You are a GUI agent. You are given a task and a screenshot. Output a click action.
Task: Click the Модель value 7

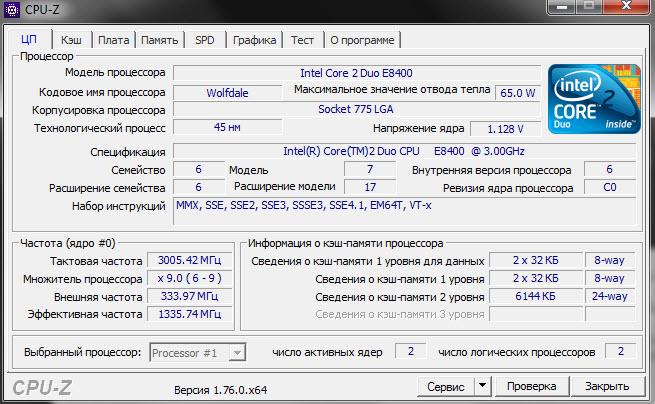coord(370,169)
